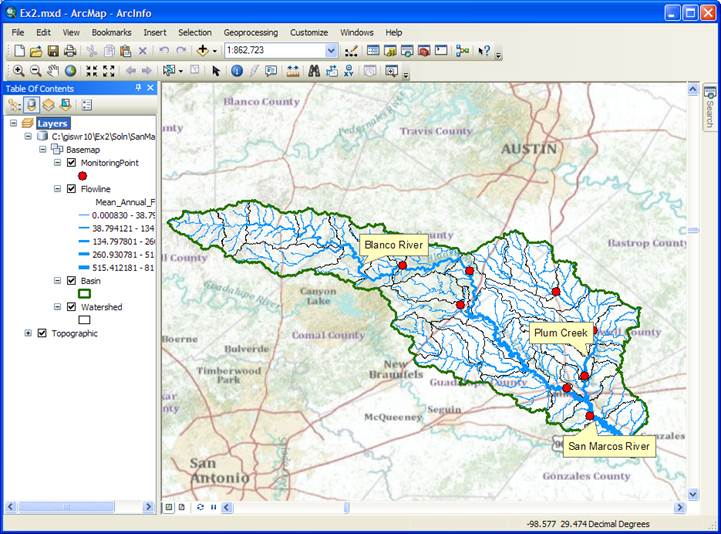721x534 pixels.
Task: Select the Zoom In tool
Action: coord(18,71)
